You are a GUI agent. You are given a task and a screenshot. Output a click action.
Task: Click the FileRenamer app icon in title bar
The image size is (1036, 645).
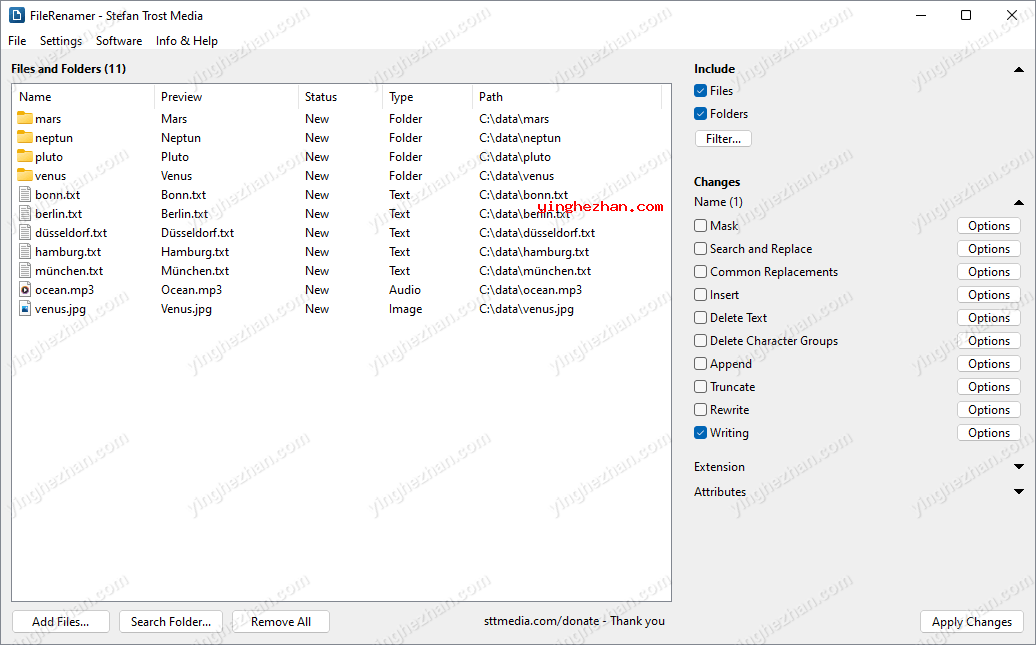[x=16, y=15]
